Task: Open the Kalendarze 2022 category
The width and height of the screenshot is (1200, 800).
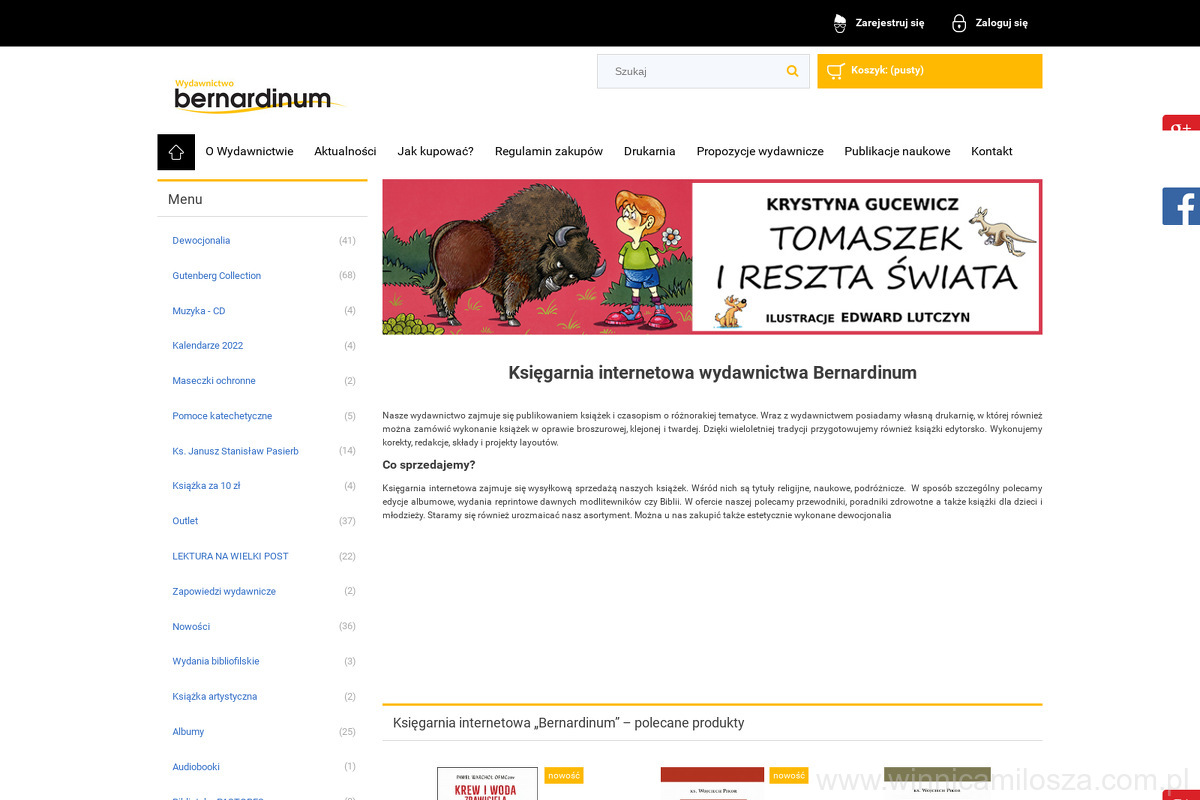Action: point(207,346)
